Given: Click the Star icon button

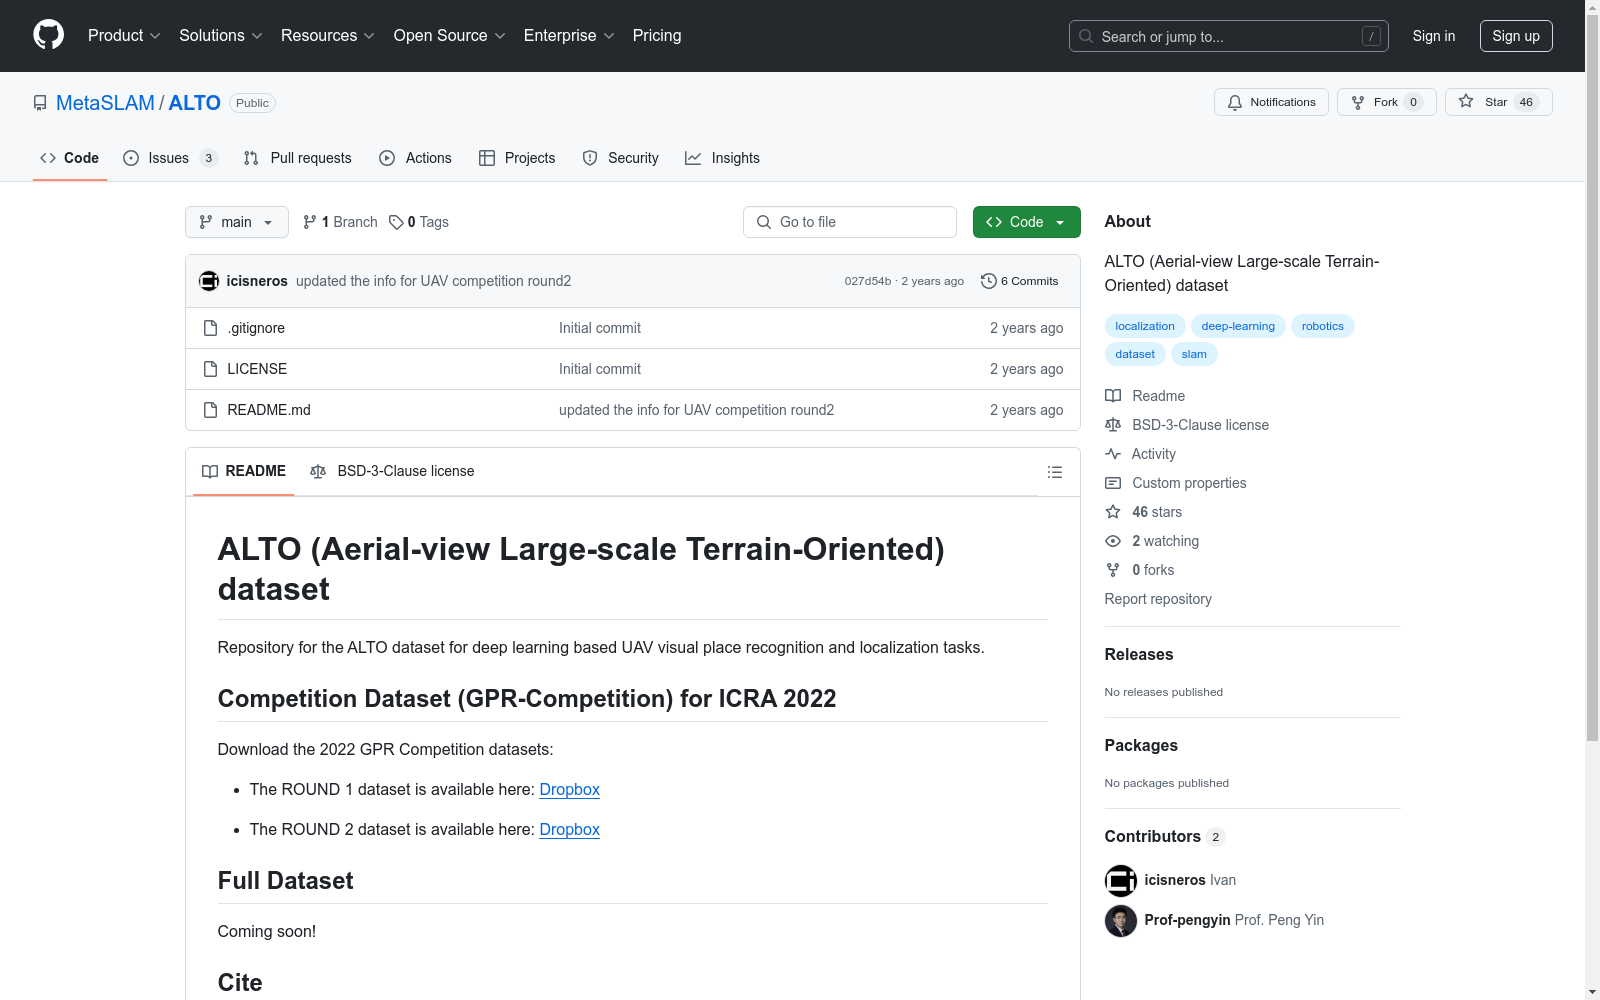Looking at the screenshot, I should pyautogui.click(x=1466, y=101).
